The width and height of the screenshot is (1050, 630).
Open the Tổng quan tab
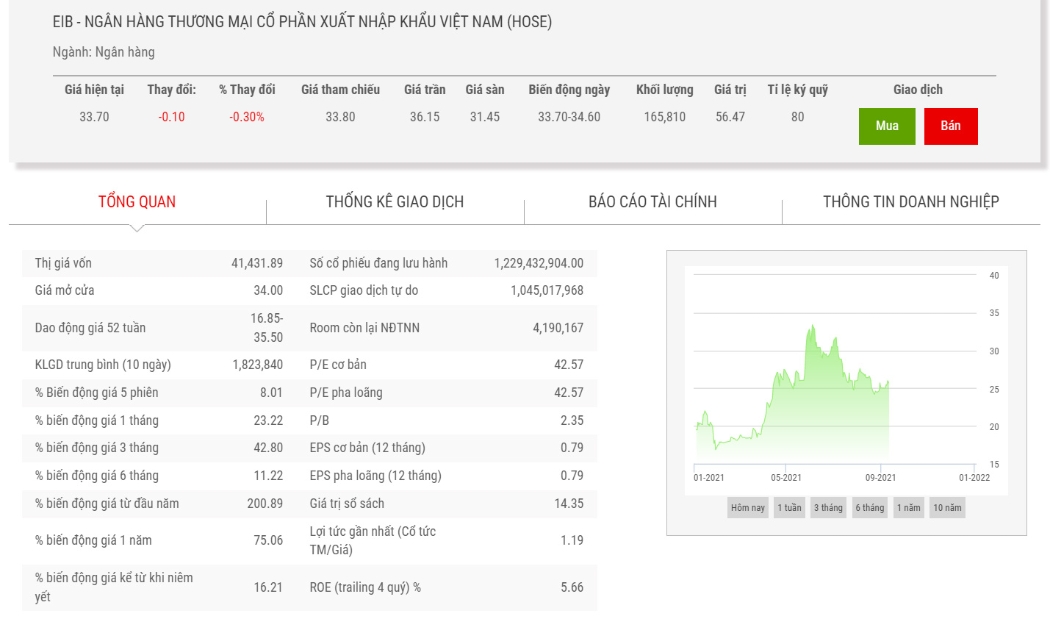pos(137,202)
